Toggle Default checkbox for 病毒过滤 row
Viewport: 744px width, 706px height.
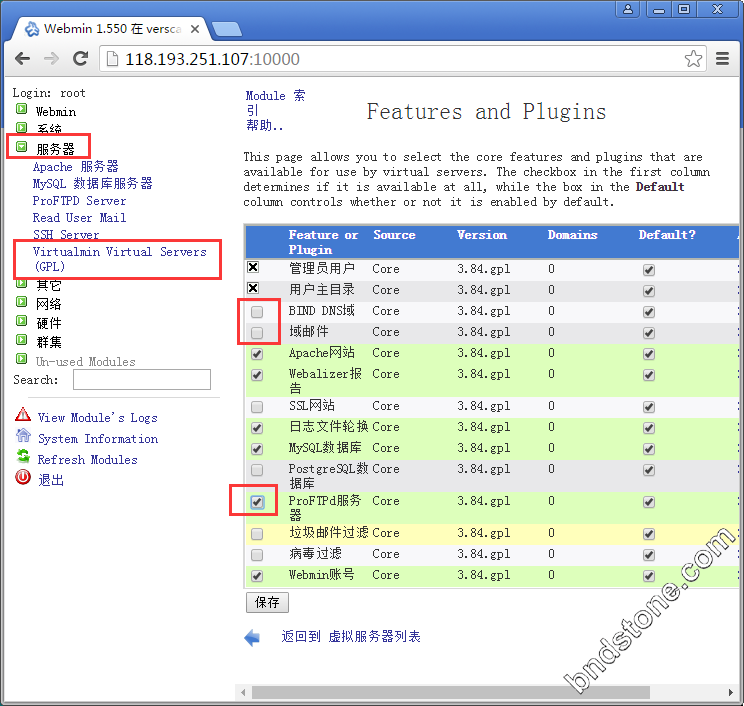[649, 555]
